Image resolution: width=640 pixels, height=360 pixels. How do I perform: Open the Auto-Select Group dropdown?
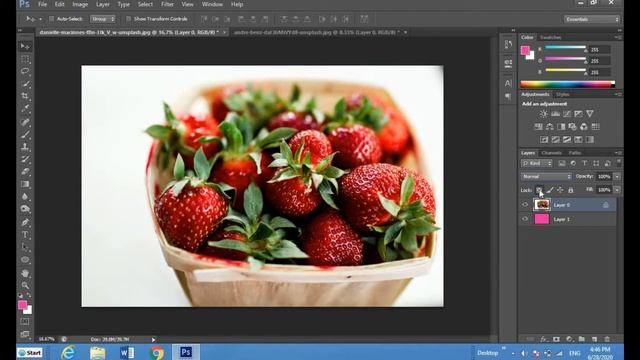point(103,19)
